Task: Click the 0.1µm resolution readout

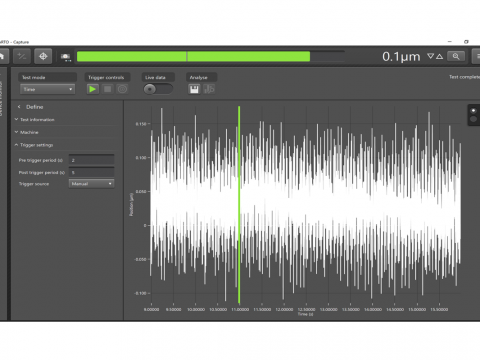Action: [401, 56]
